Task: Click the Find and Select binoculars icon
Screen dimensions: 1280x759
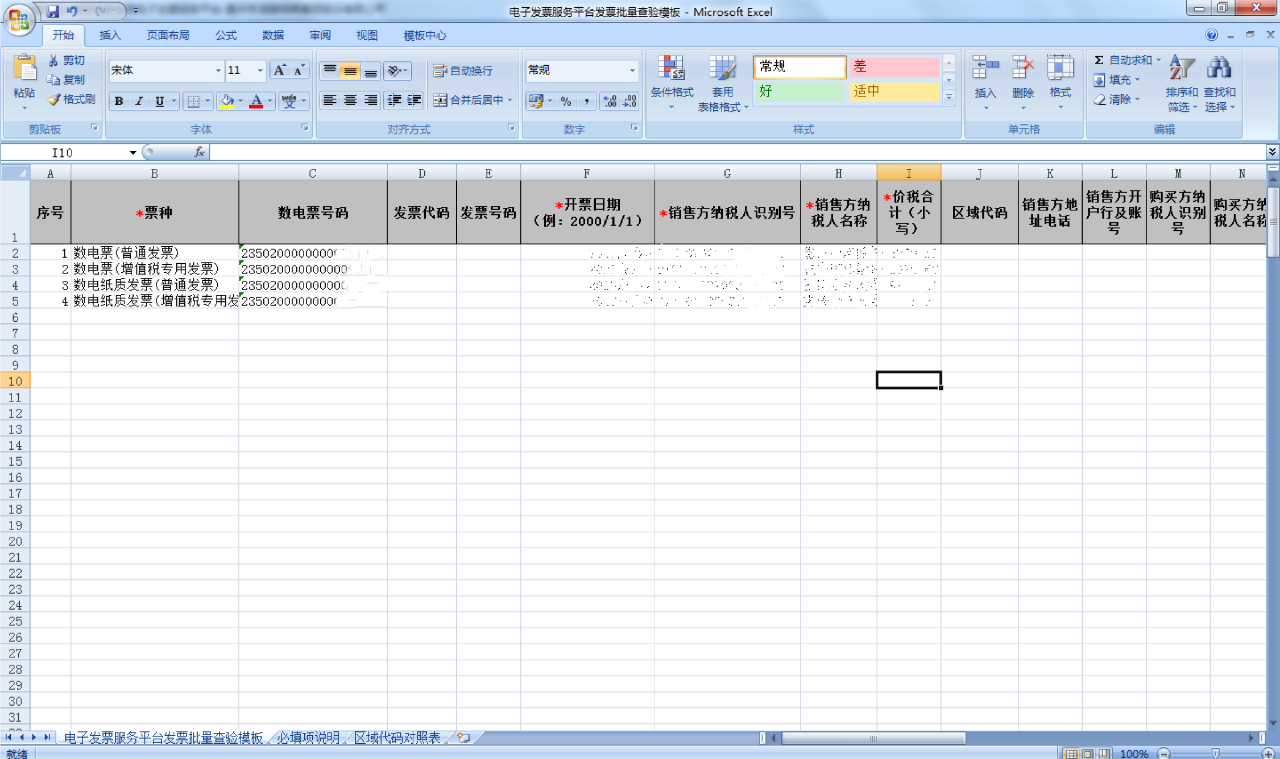Action: [1218, 69]
